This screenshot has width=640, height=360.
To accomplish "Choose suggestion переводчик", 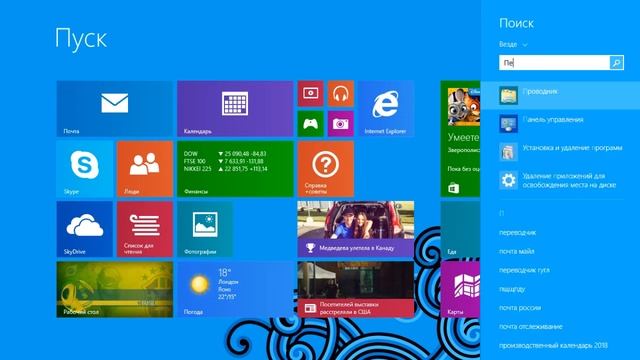I will click(x=517, y=233).
